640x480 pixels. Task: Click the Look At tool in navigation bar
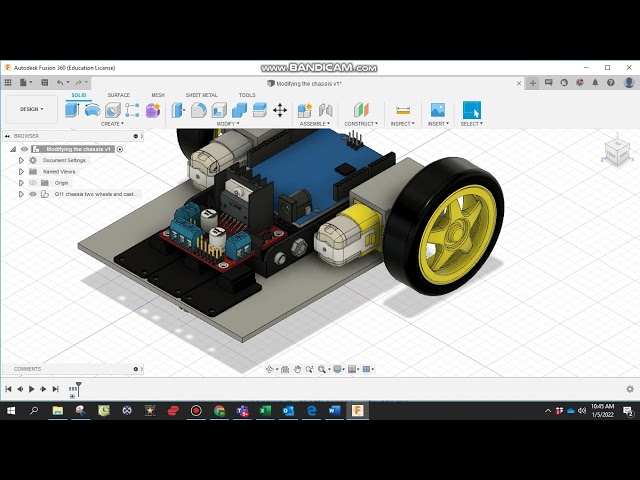coord(285,369)
